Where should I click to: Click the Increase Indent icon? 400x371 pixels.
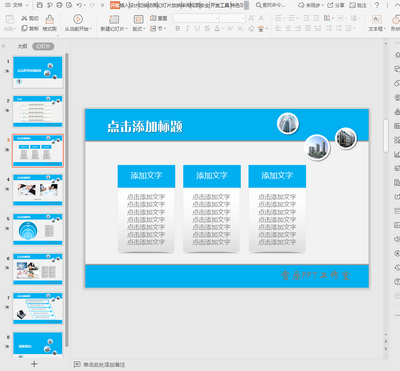316,18
